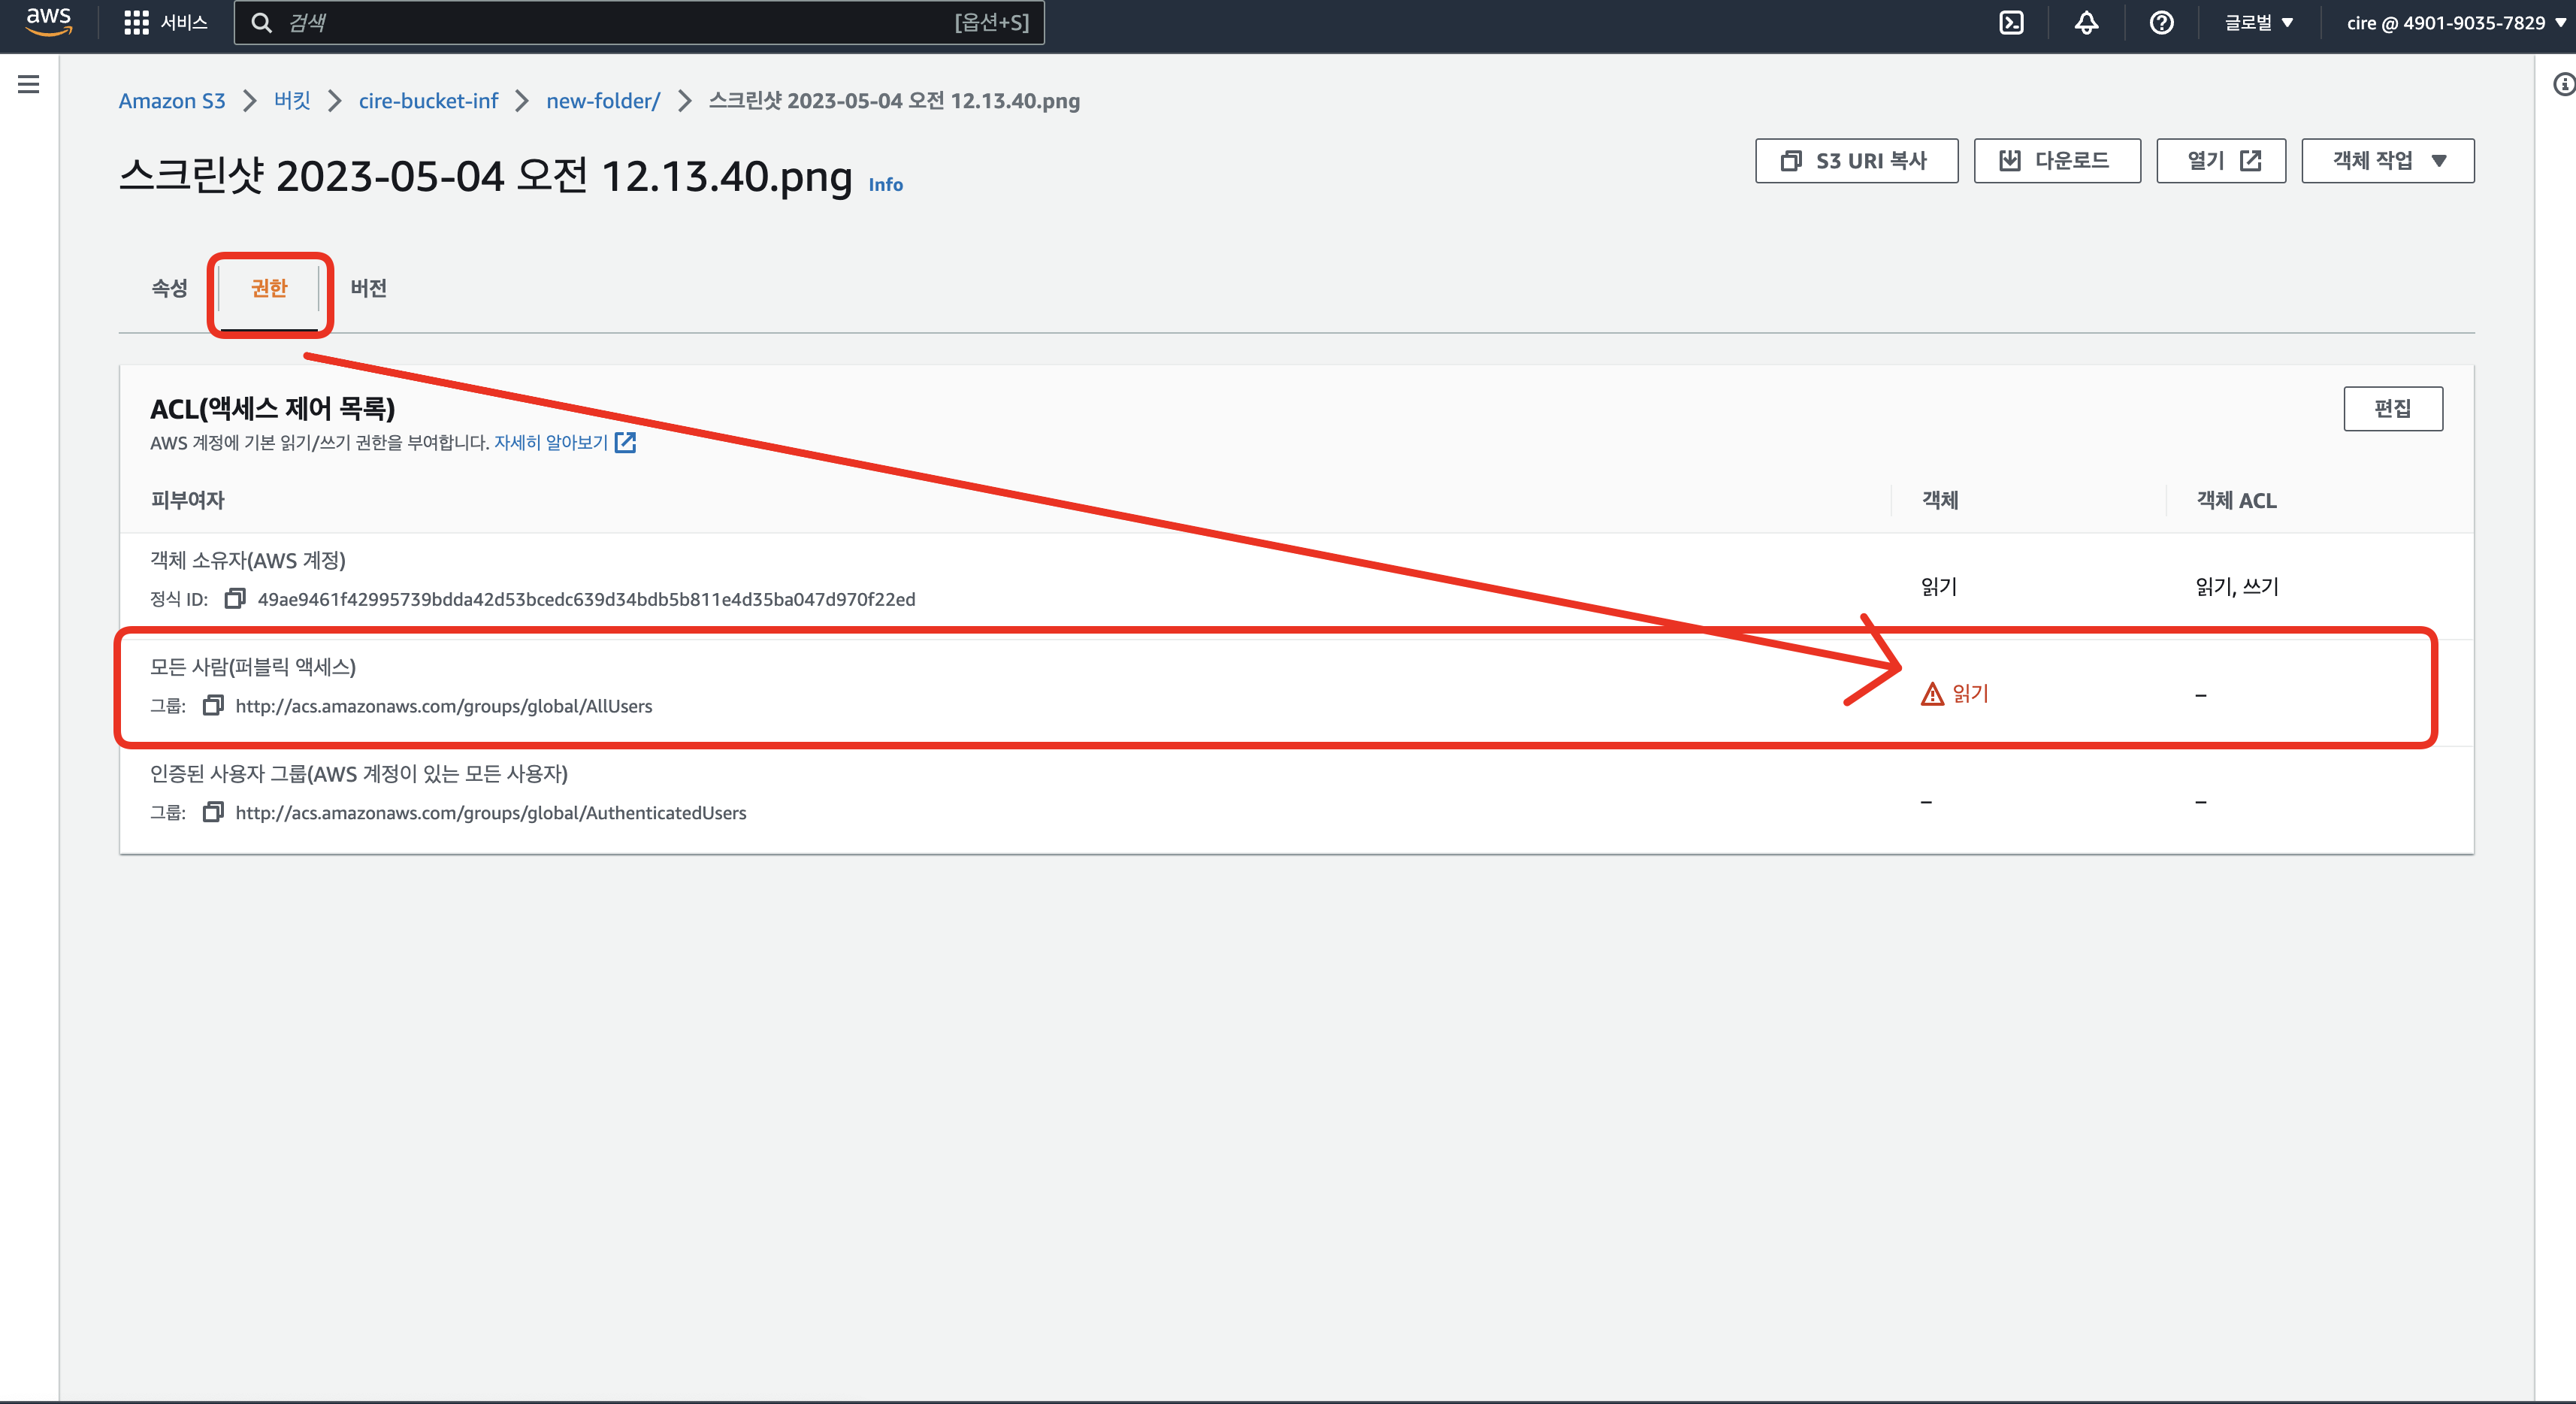
Task: Click the 피부여자 column header
Action: (x=187, y=500)
